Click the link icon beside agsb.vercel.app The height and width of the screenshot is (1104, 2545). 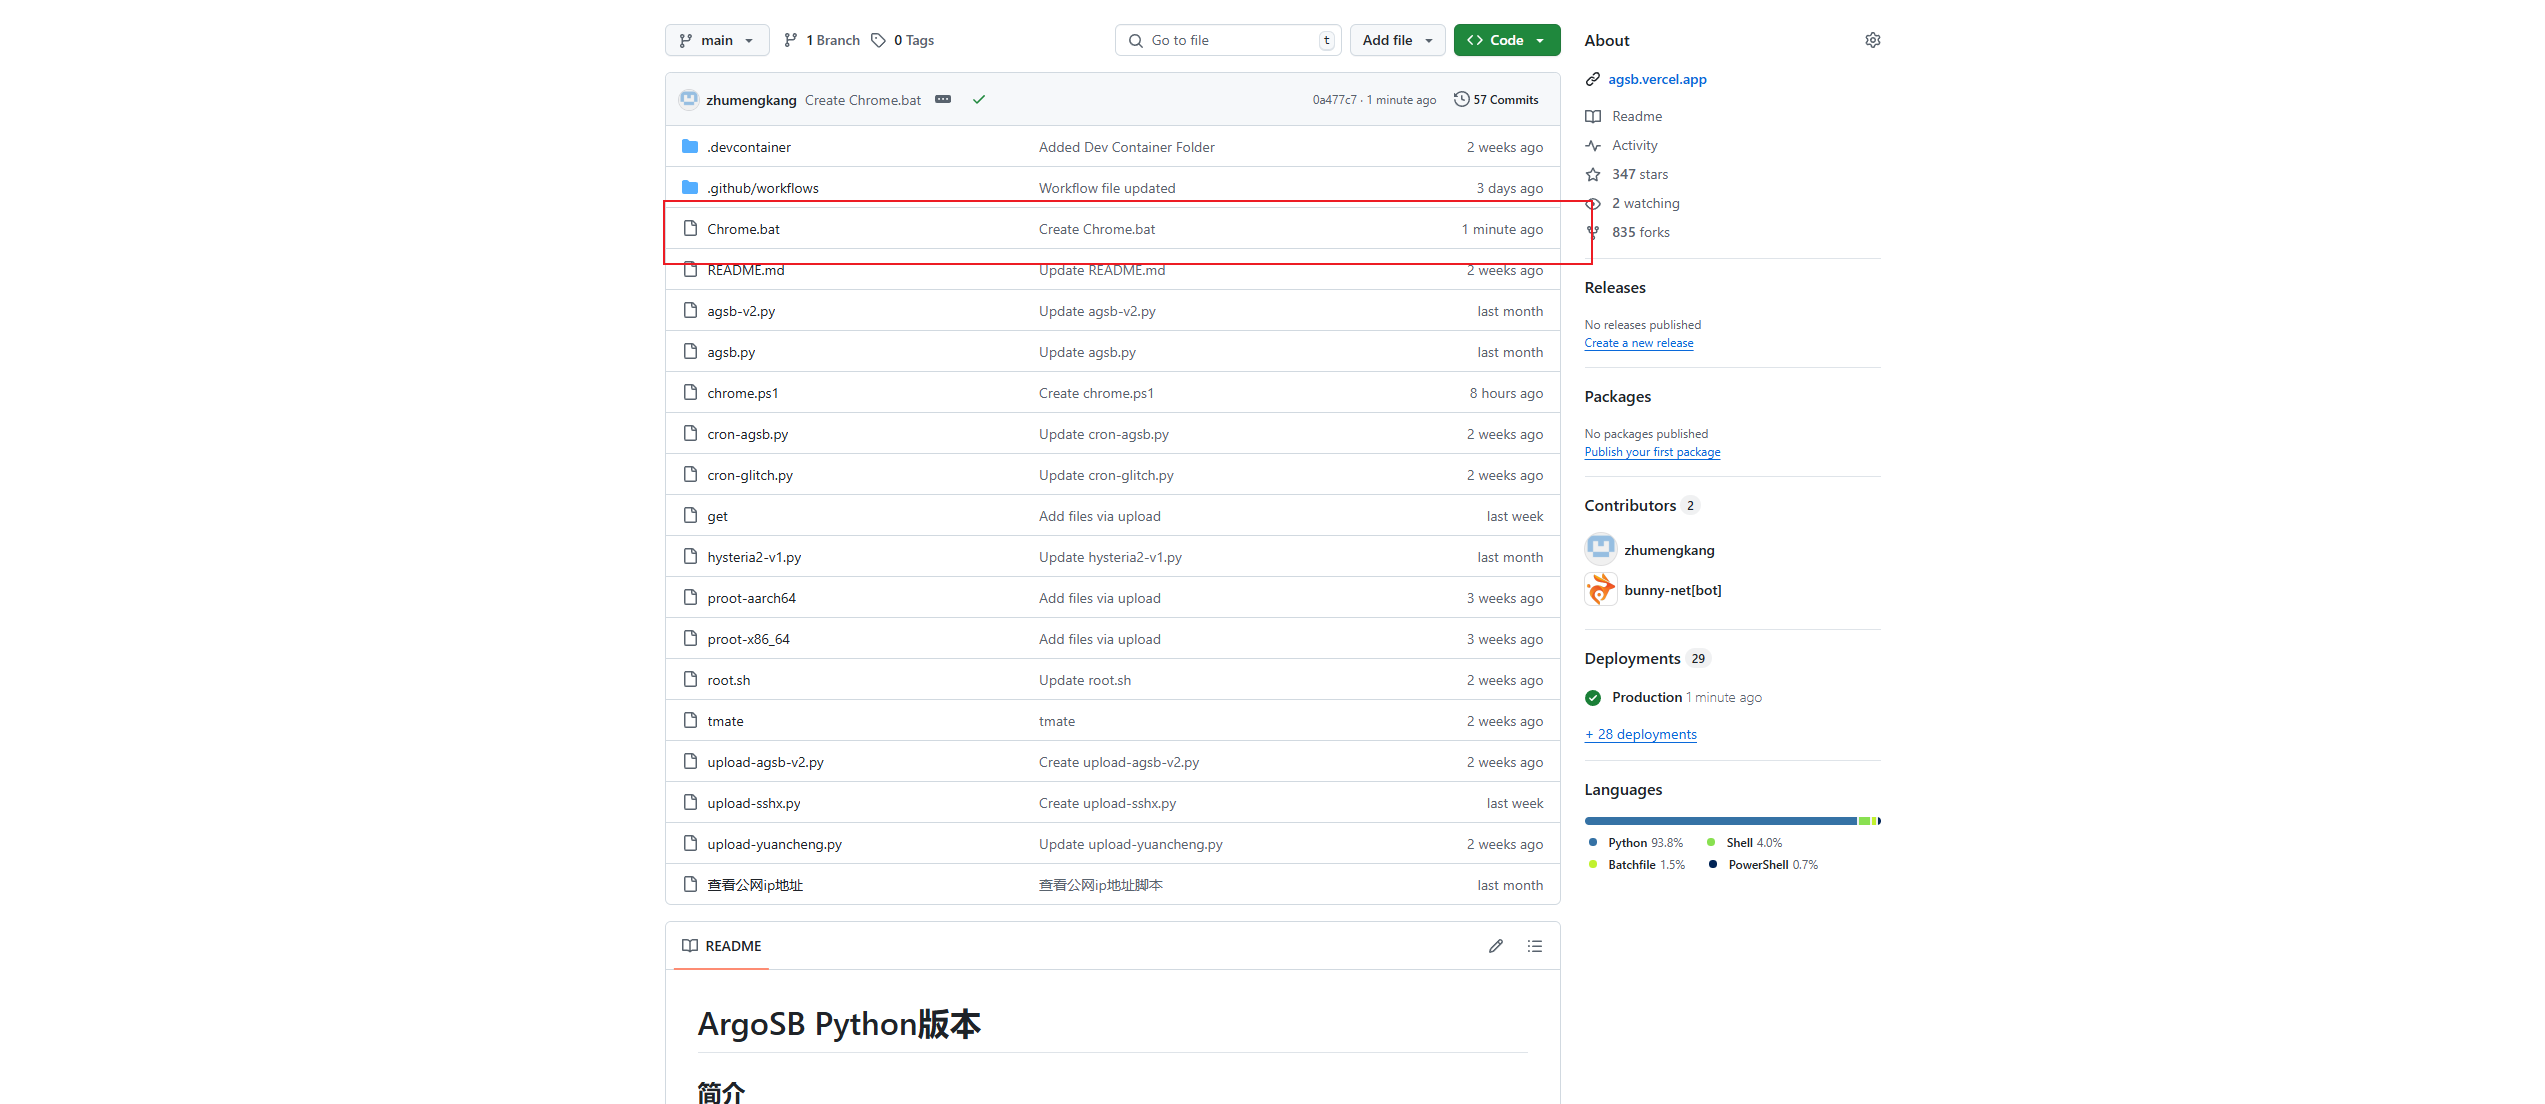[x=1593, y=79]
